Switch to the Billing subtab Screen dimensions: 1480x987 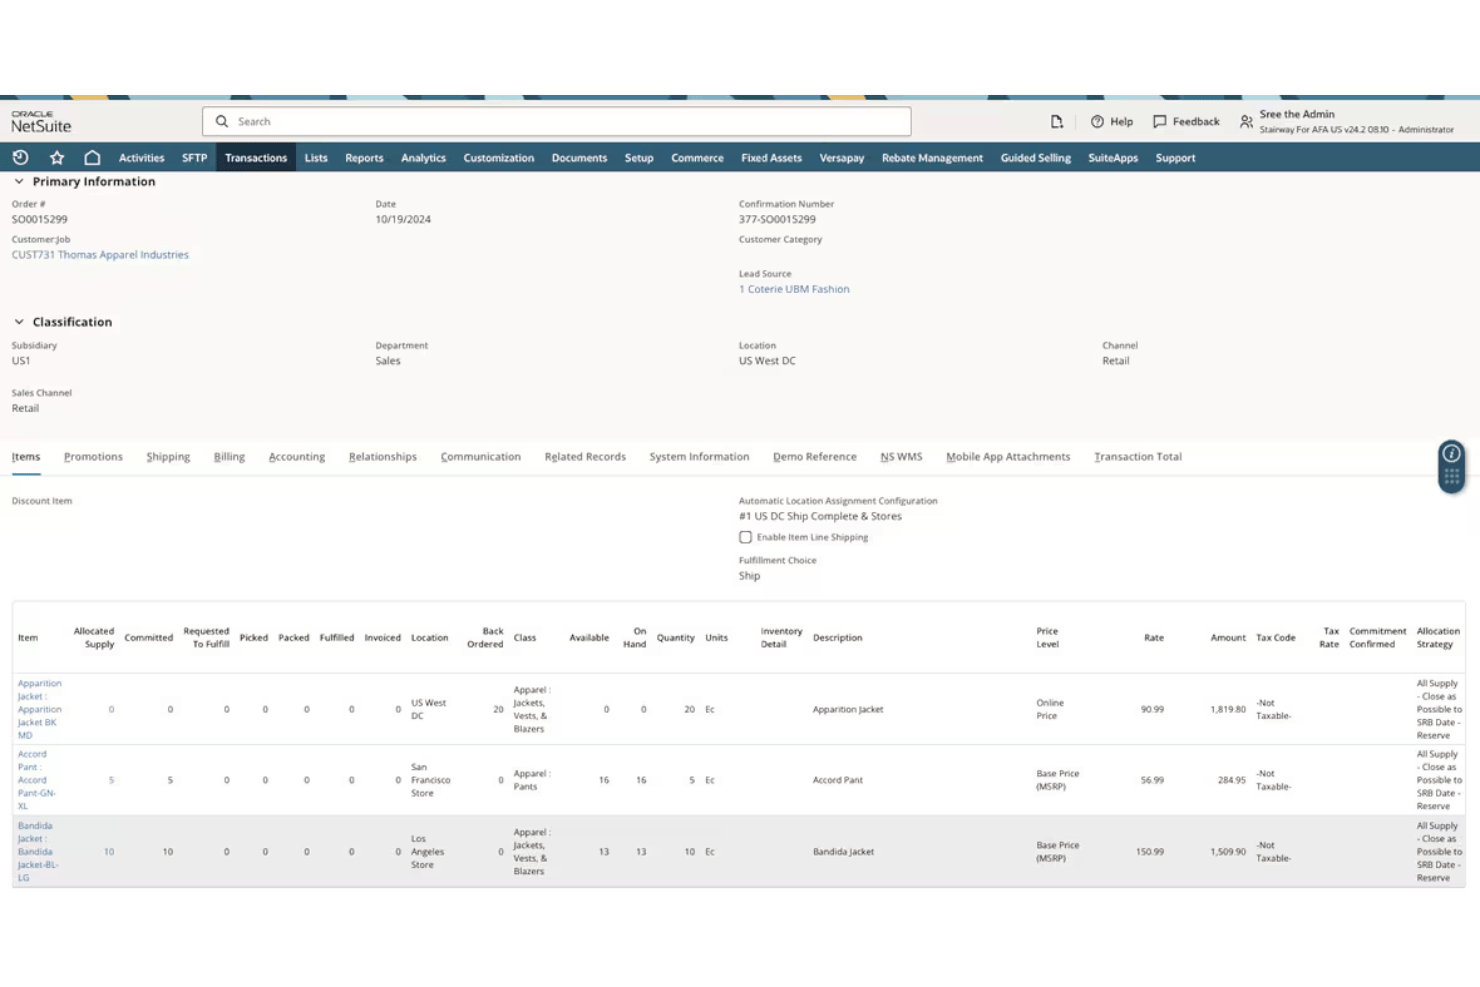pyautogui.click(x=229, y=457)
